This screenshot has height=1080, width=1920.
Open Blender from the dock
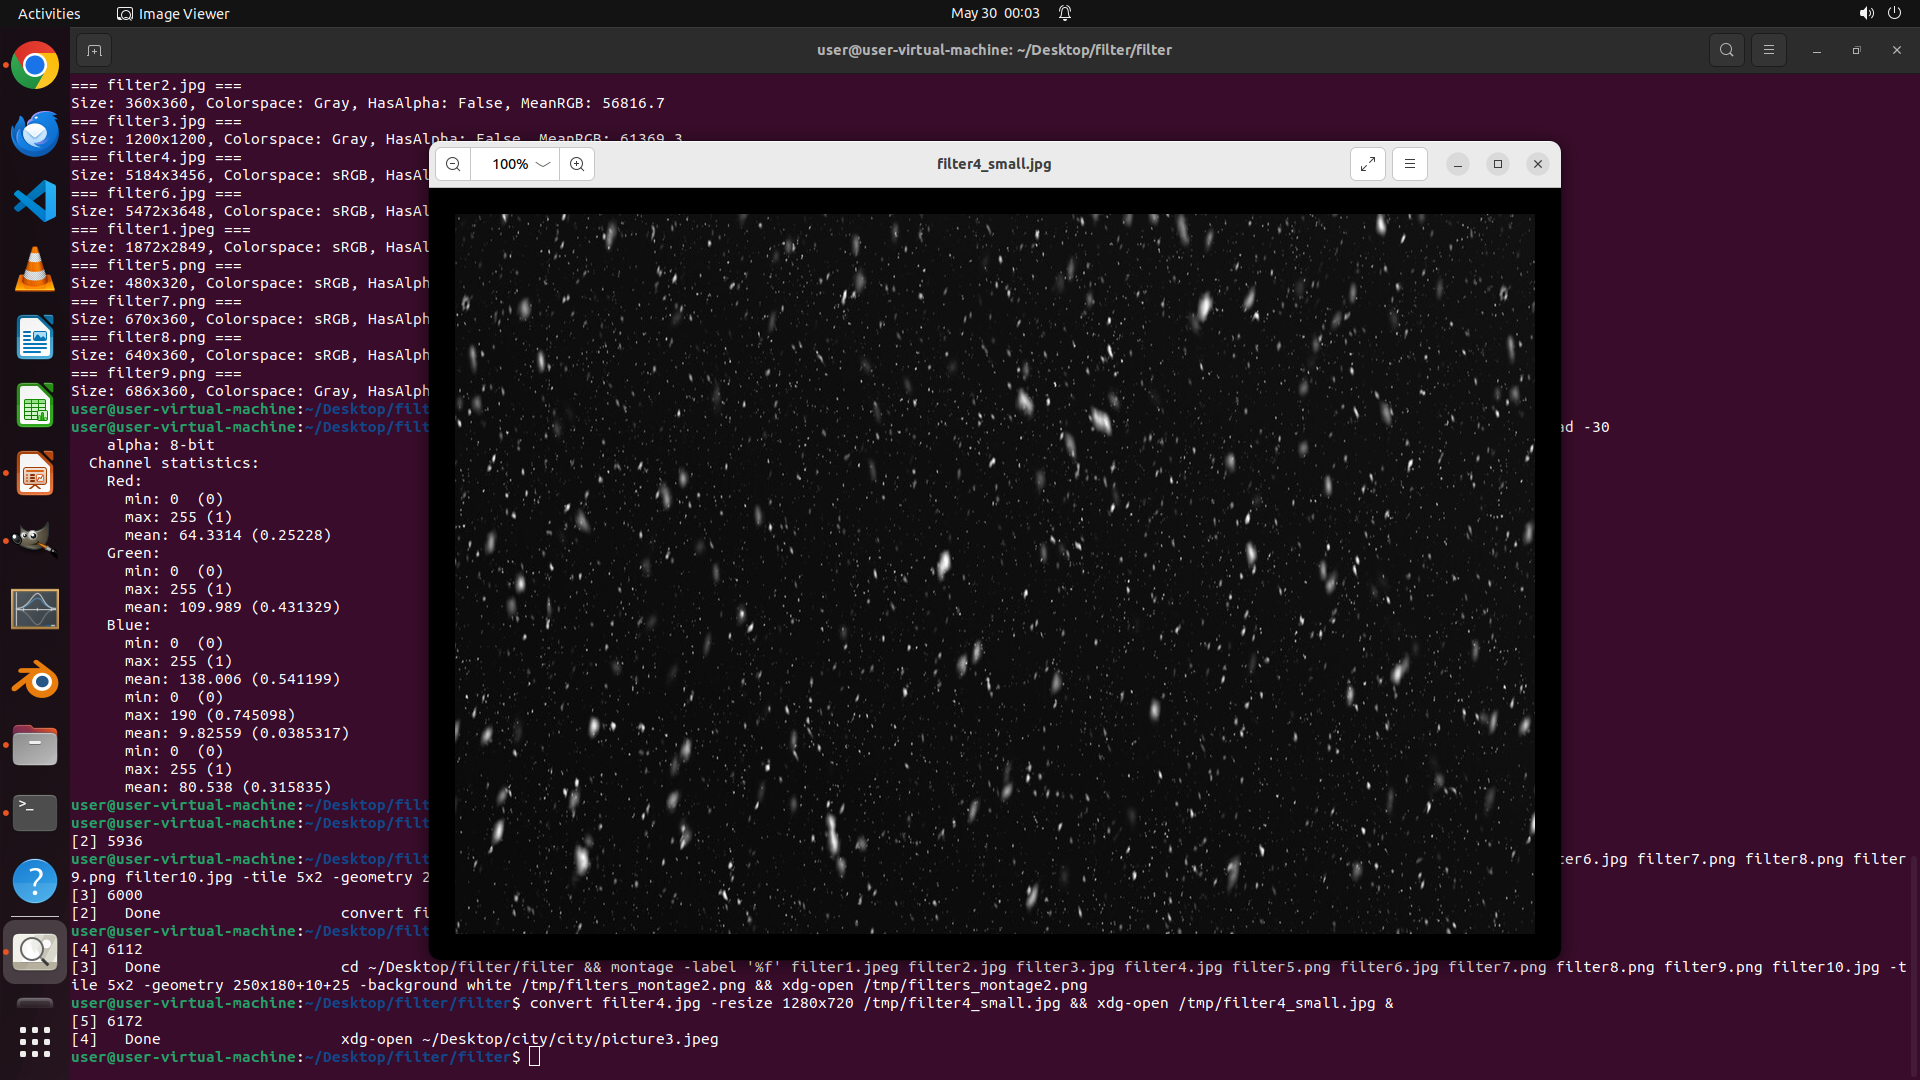point(35,678)
